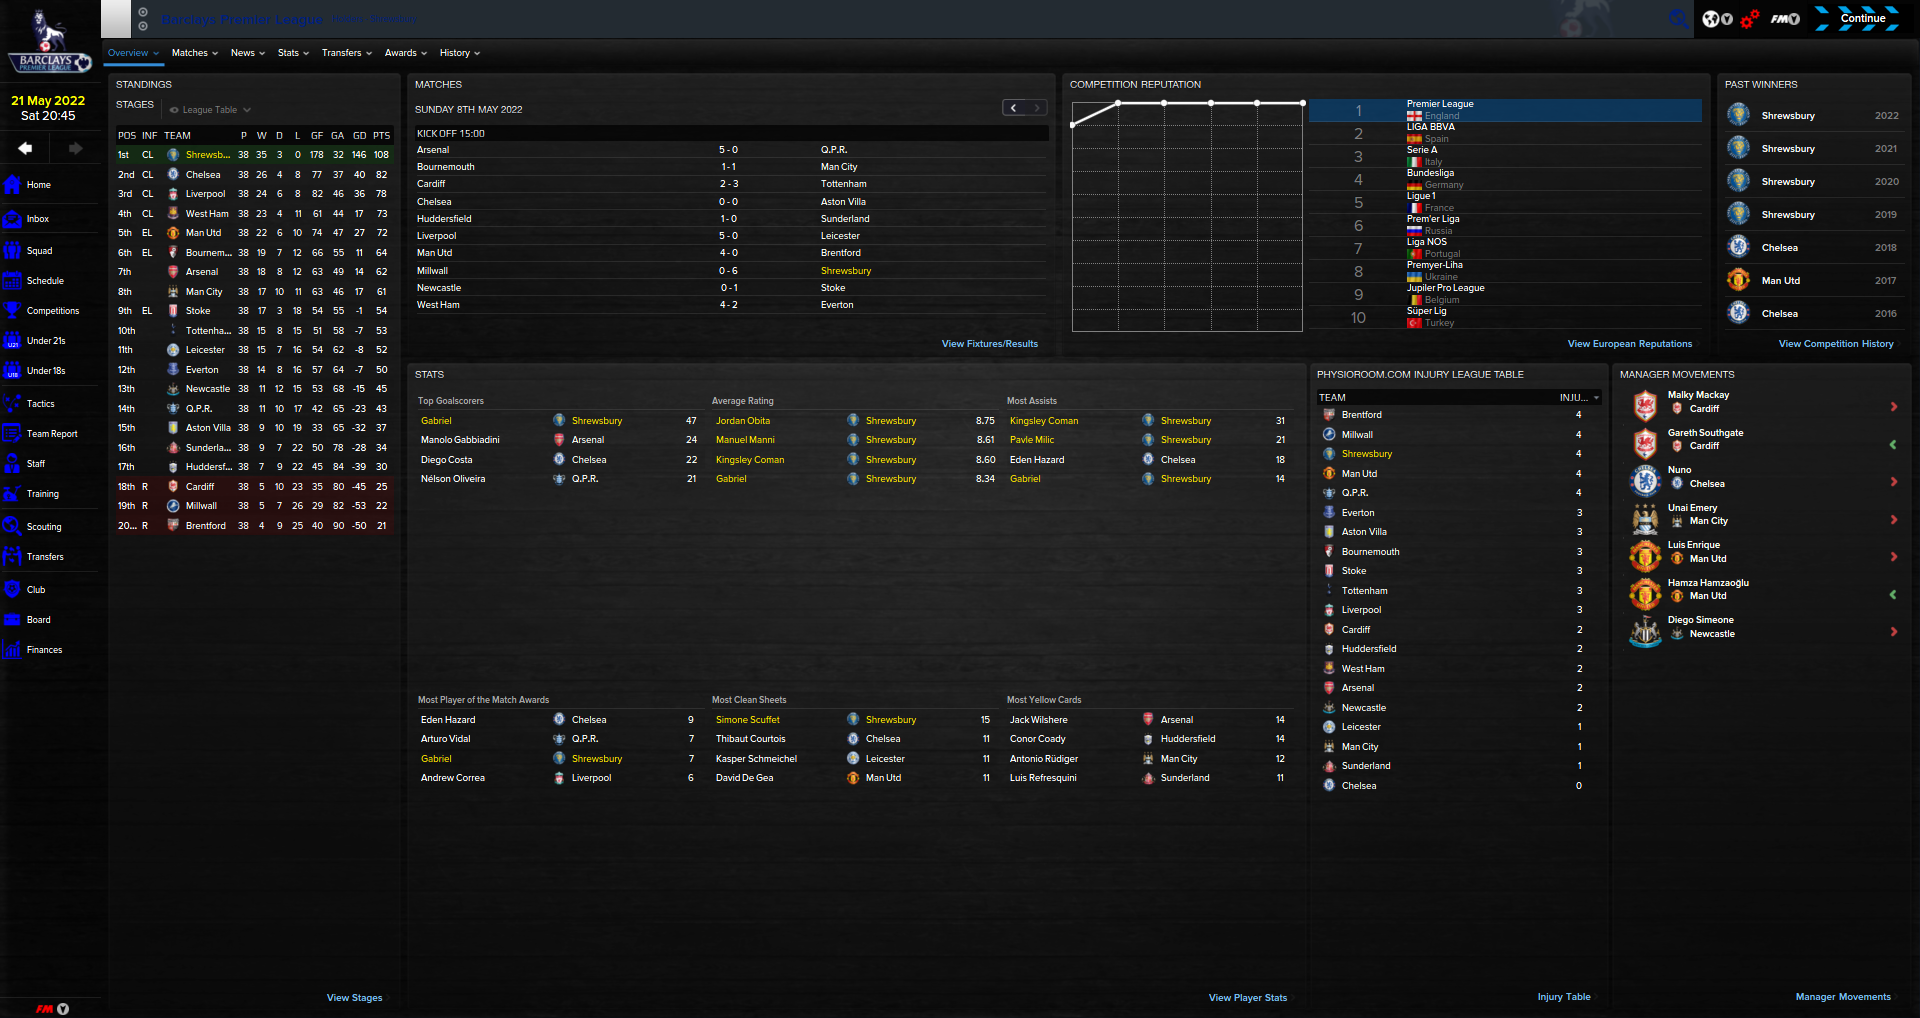Open View Competition History link
The width and height of the screenshot is (1920, 1018).
tap(1836, 344)
